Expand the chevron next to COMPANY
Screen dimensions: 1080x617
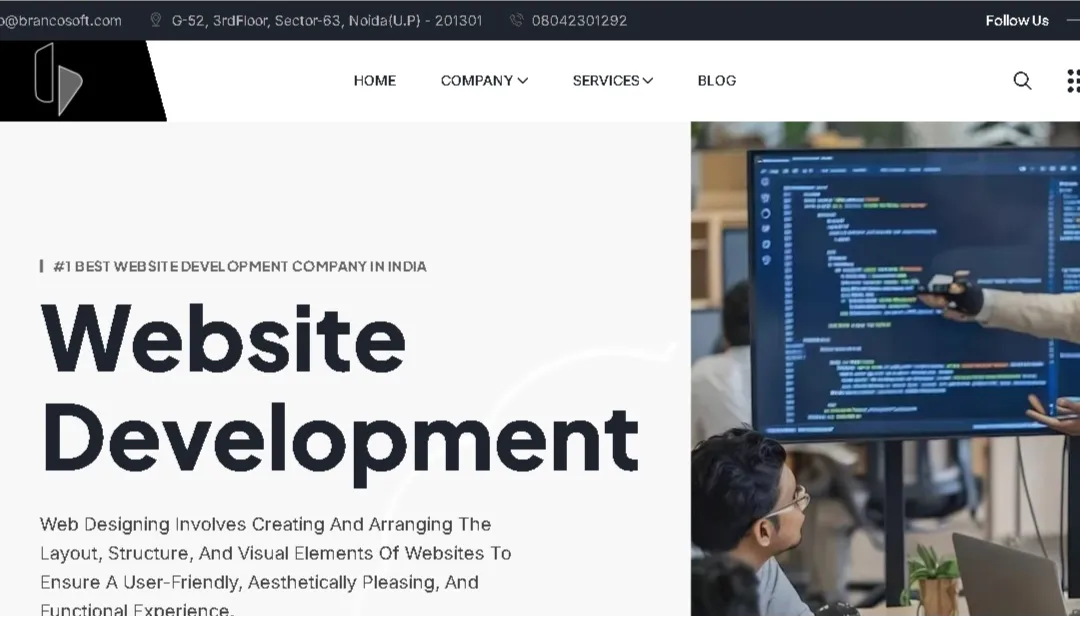click(x=523, y=81)
